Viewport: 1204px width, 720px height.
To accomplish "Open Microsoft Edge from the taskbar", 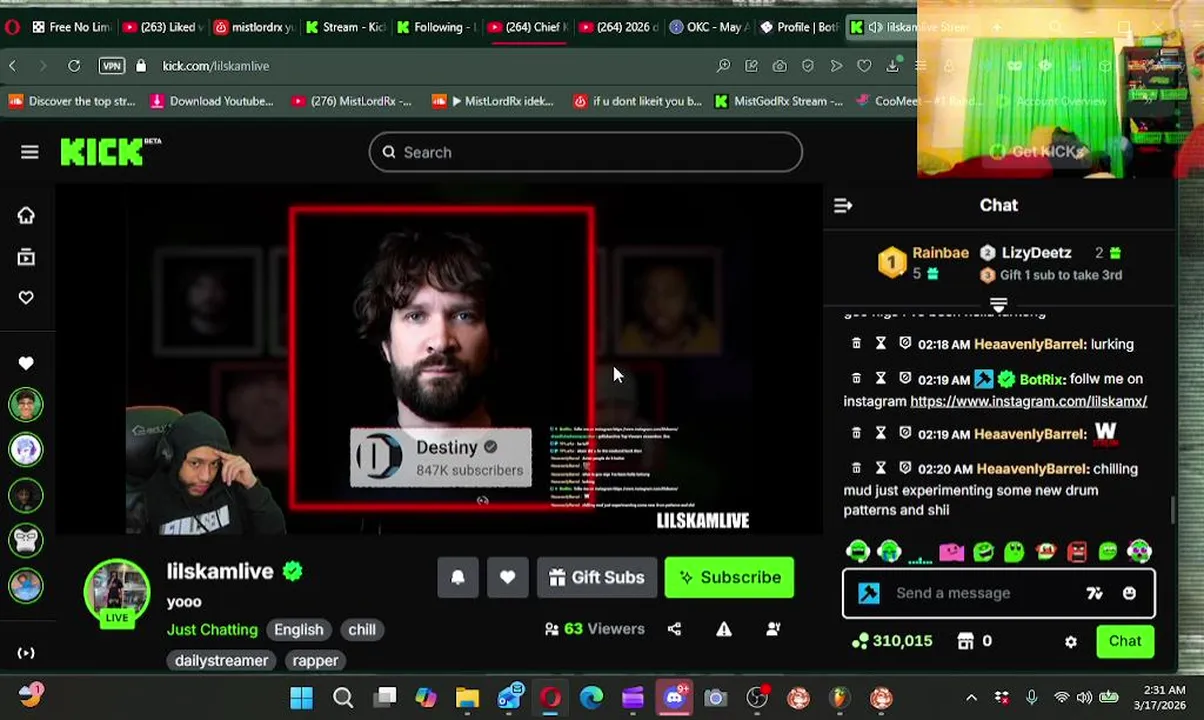I will 591,697.
